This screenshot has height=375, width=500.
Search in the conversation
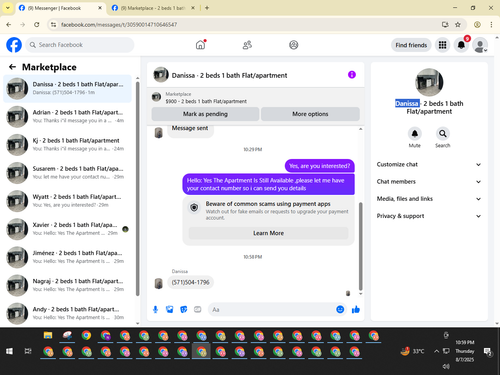click(x=442, y=134)
